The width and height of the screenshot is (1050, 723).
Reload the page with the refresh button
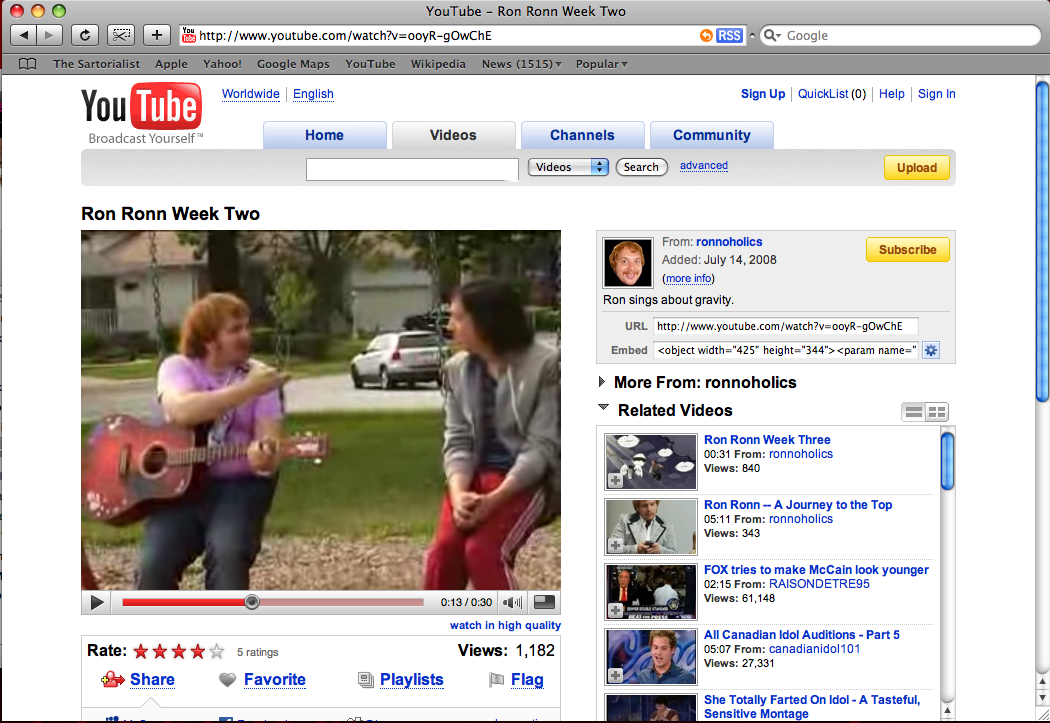click(x=84, y=35)
